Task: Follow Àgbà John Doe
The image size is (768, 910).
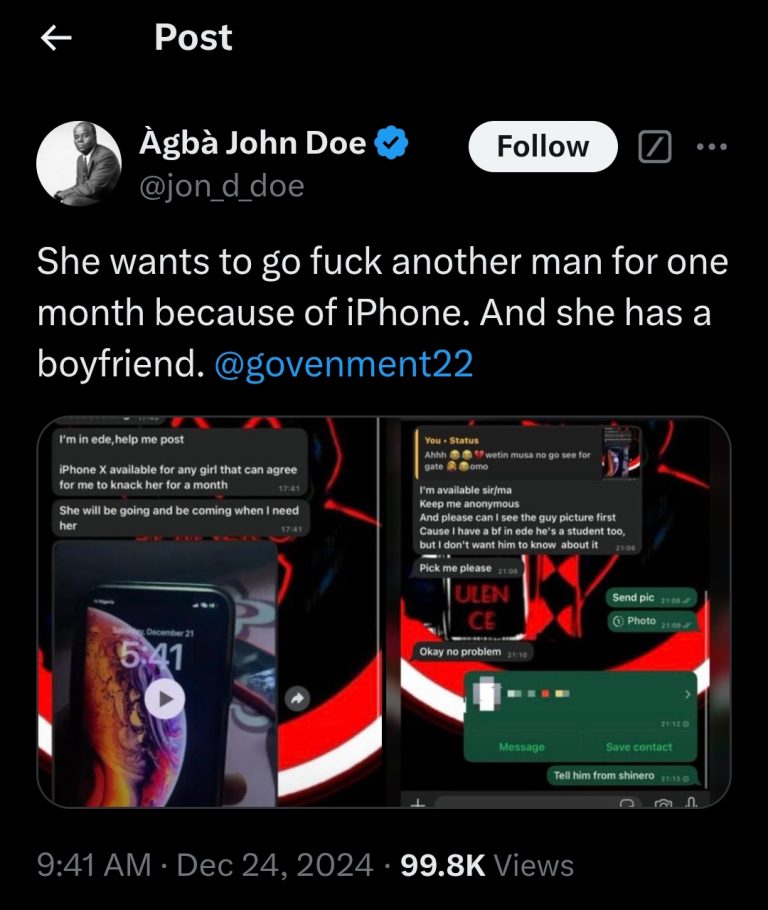Action: (543, 146)
